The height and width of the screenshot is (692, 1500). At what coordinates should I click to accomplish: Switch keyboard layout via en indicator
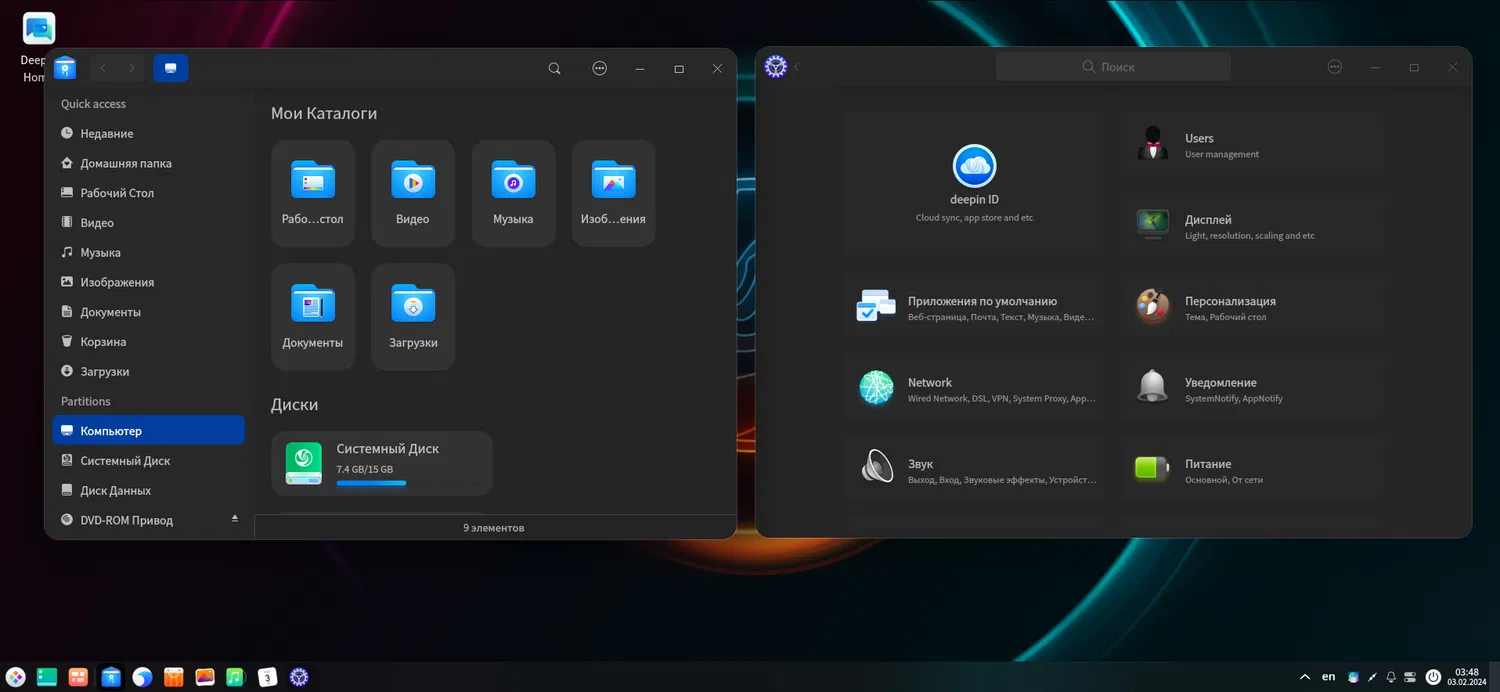point(1328,677)
